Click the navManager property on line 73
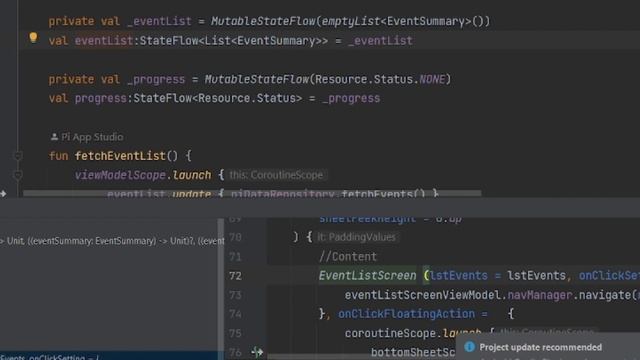 [x=540, y=295]
